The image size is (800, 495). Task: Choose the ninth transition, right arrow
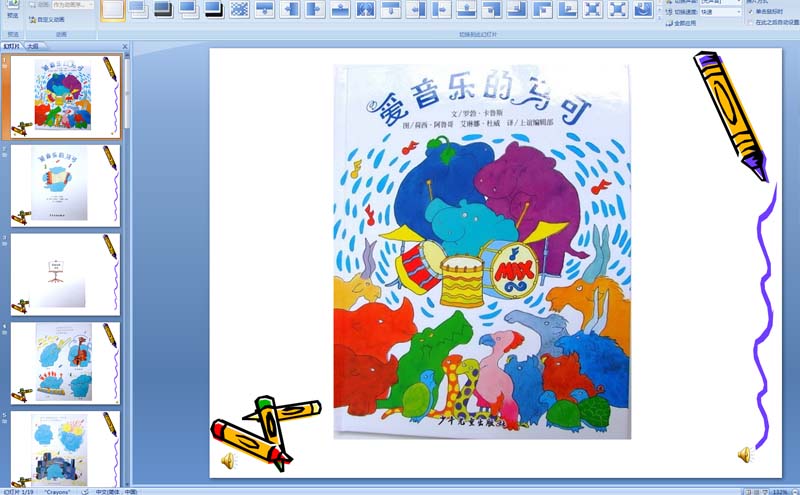pyautogui.click(x=315, y=9)
